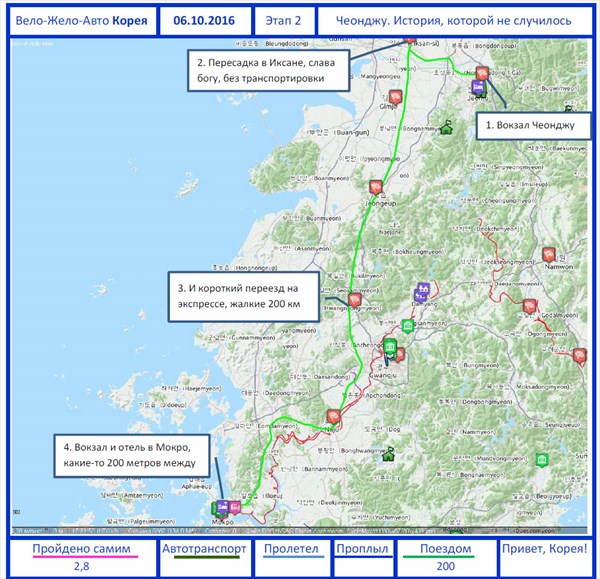Screen dimensions: 600x579
Task: Click callout 3. И короткий переезд на экспрессе
Action: click(244, 297)
